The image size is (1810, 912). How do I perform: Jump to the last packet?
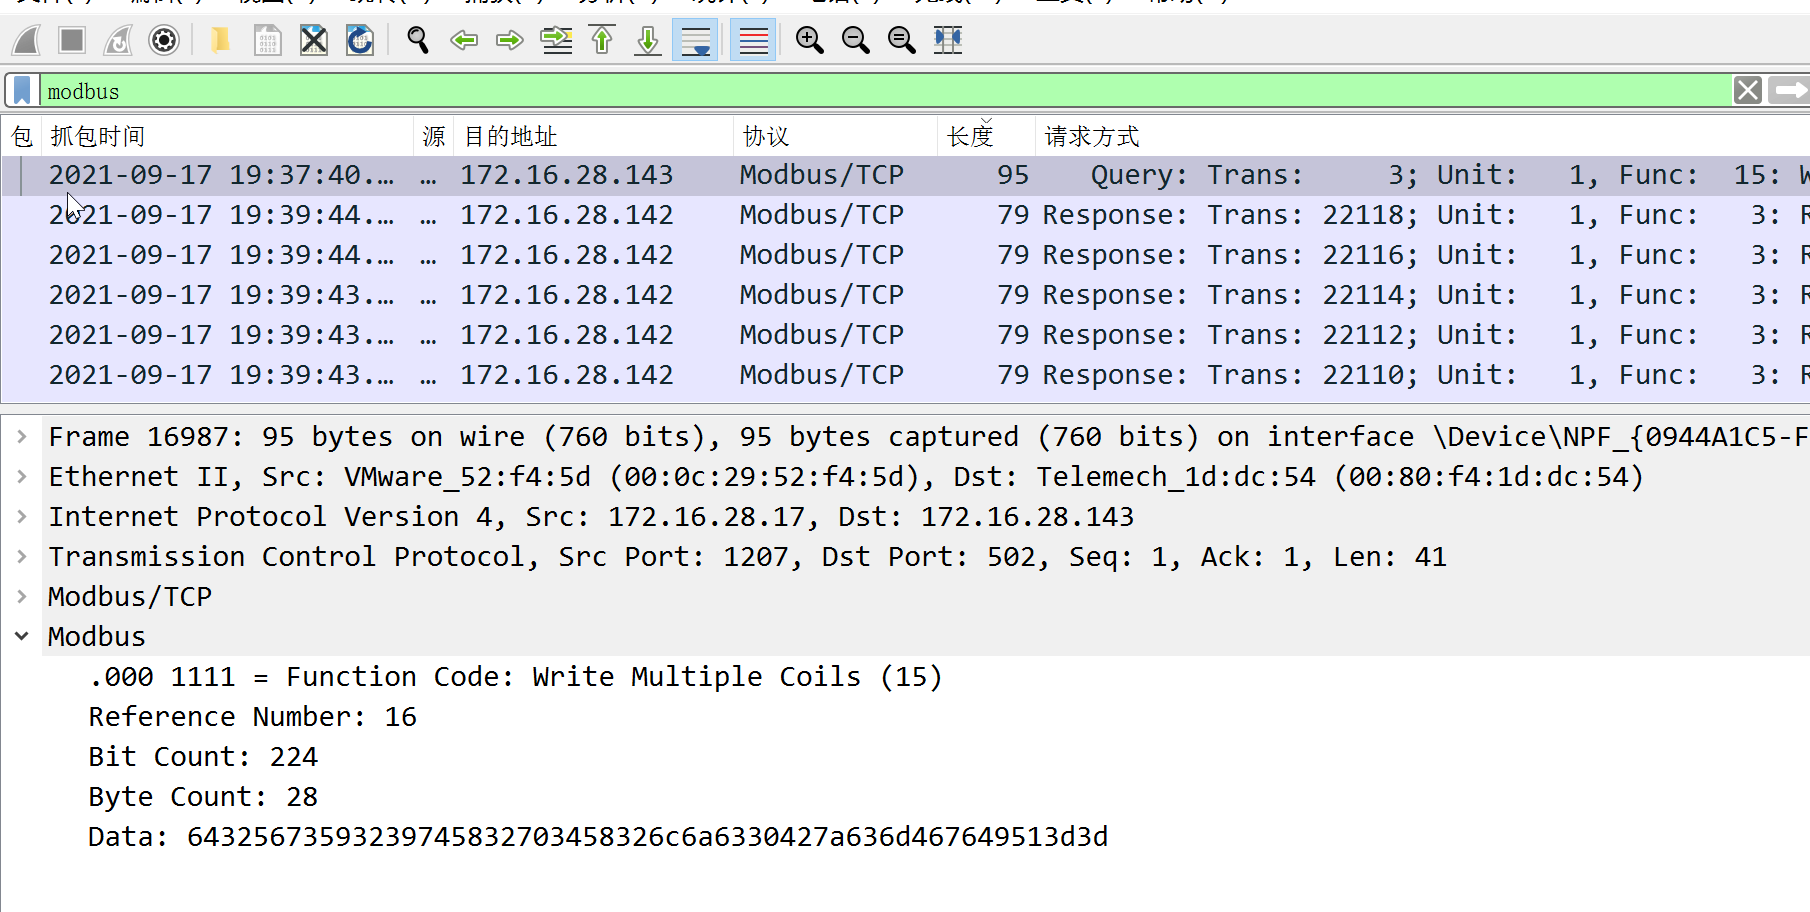point(648,40)
